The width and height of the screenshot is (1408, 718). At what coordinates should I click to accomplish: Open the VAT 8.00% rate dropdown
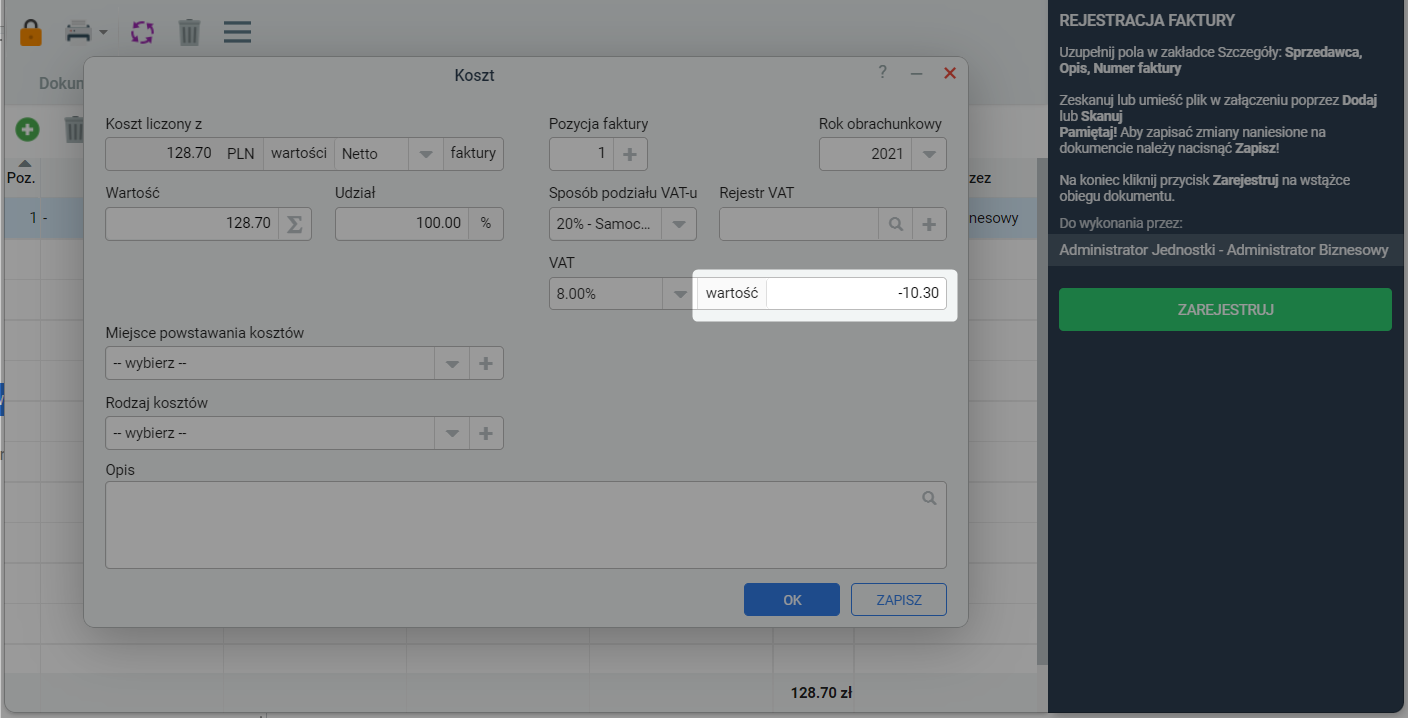tap(679, 294)
